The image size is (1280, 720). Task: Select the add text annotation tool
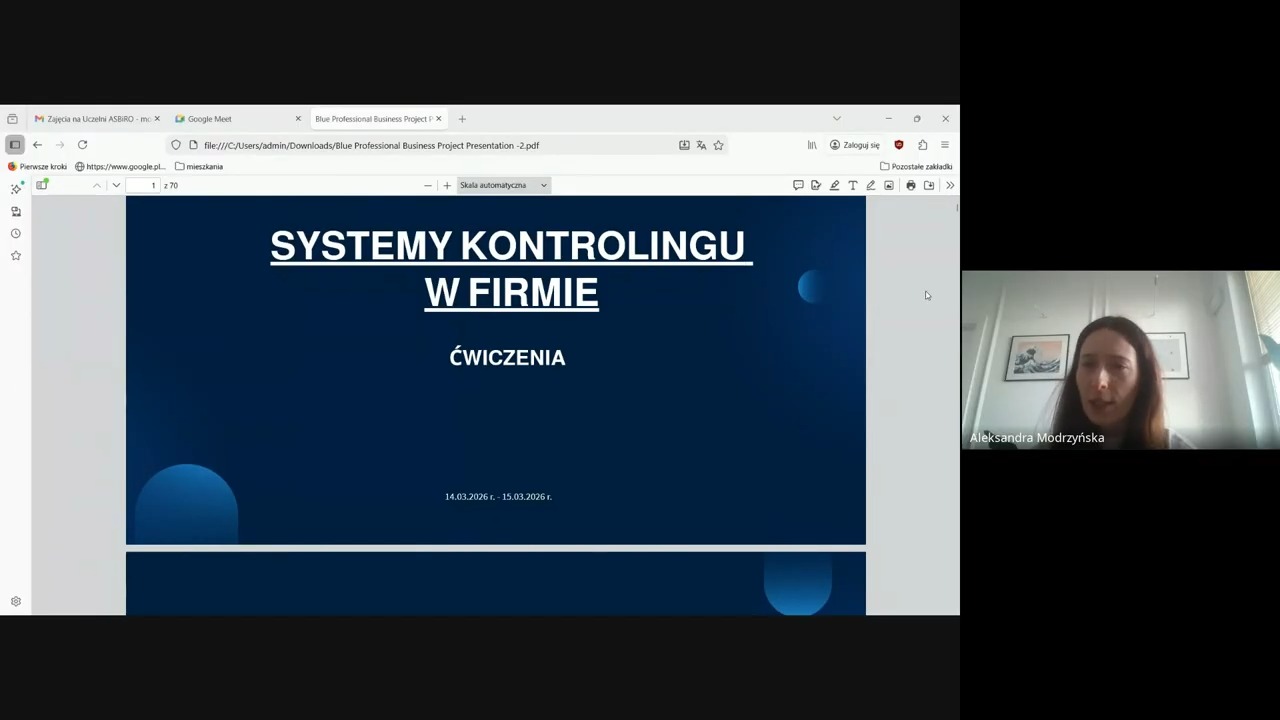coord(852,185)
